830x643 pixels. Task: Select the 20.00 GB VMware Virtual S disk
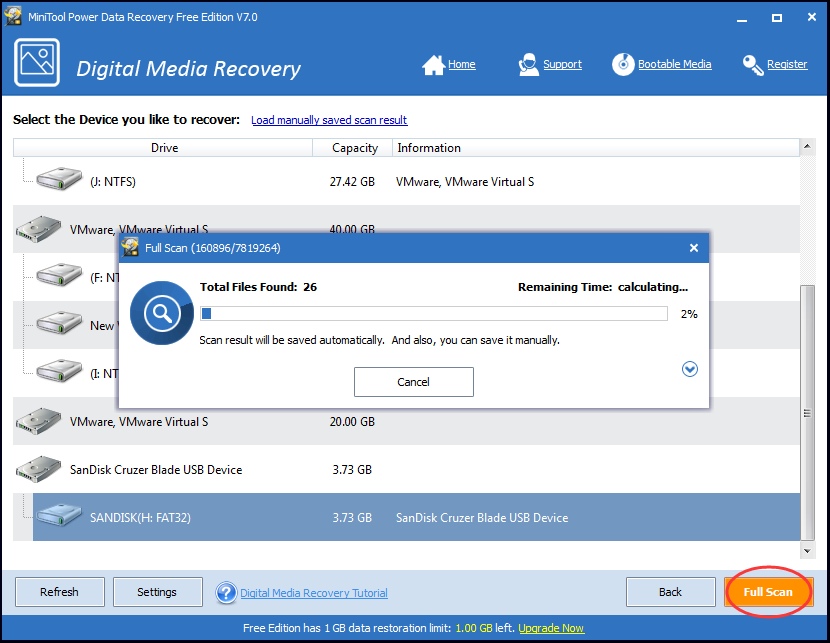(x=407, y=421)
